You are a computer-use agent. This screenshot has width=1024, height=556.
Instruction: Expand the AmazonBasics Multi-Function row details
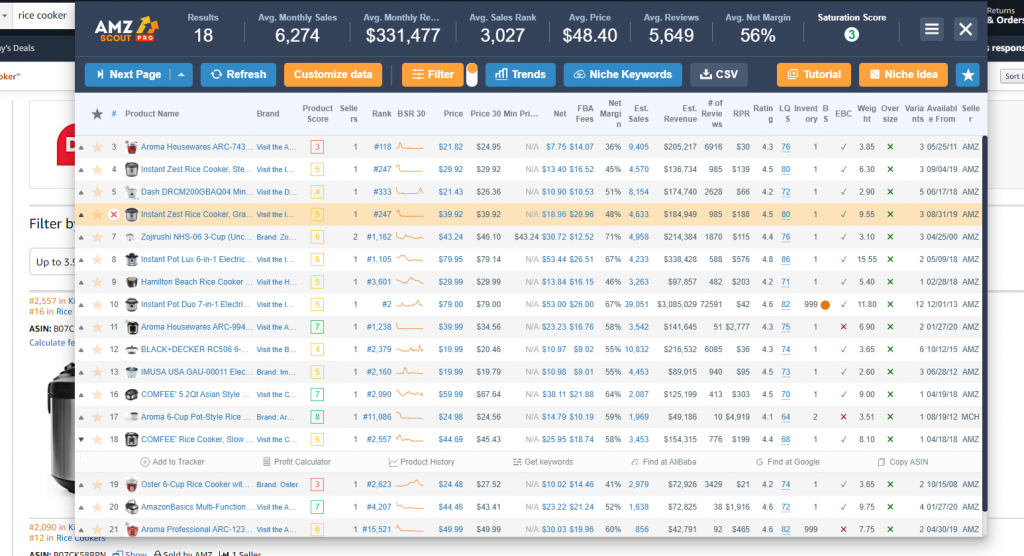(x=82, y=508)
